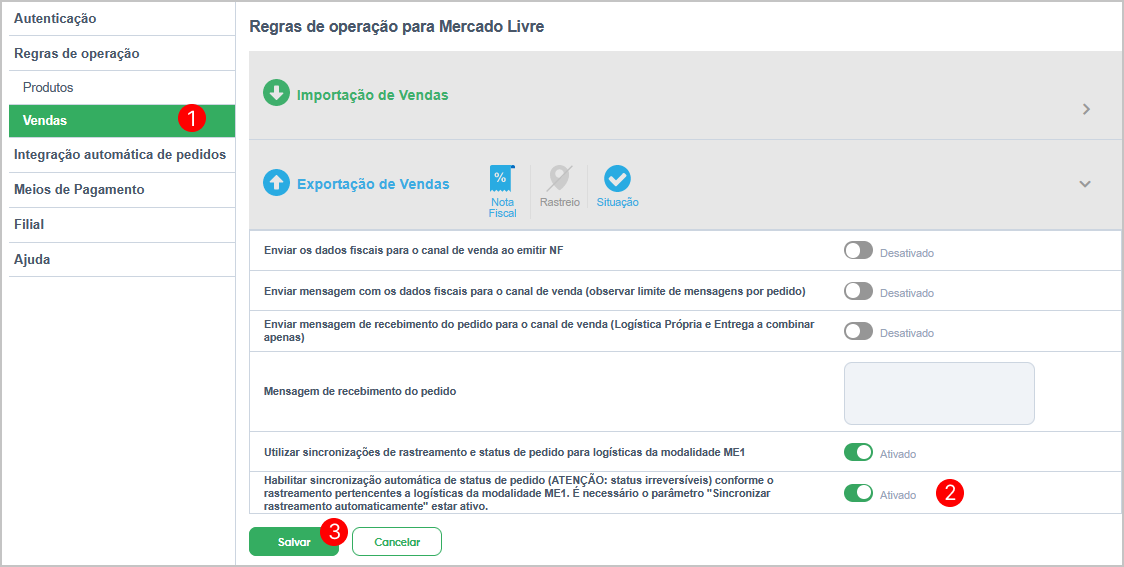Select Vendas in the sidebar
This screenshot has width=1124, height=567.
(122, 120)
